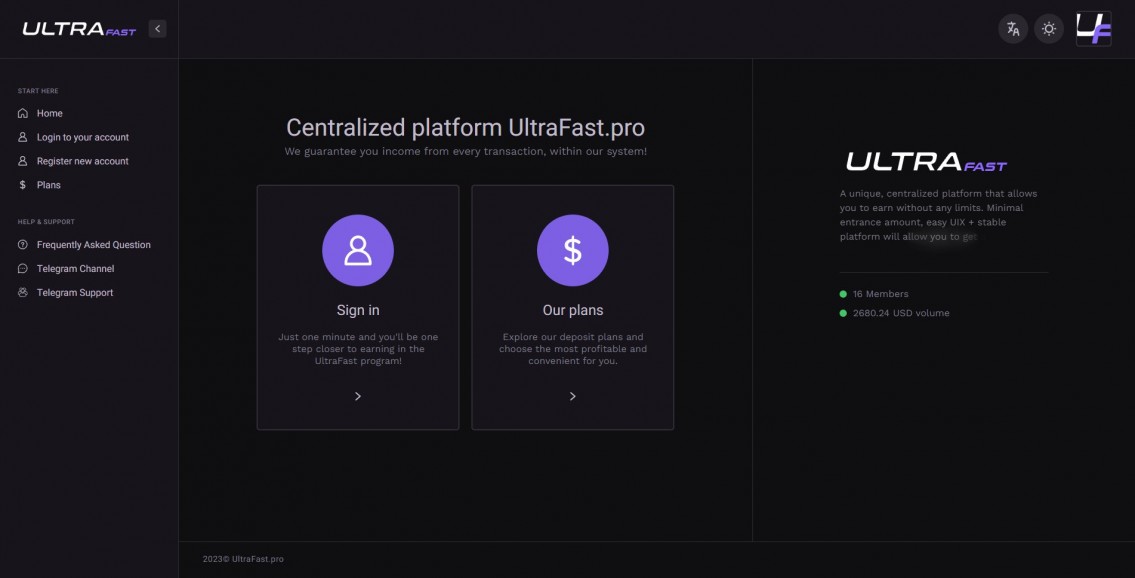Open the UF profile avatar
Viewport: 1135px width, 578px height.
click(x=1093, y=29)
